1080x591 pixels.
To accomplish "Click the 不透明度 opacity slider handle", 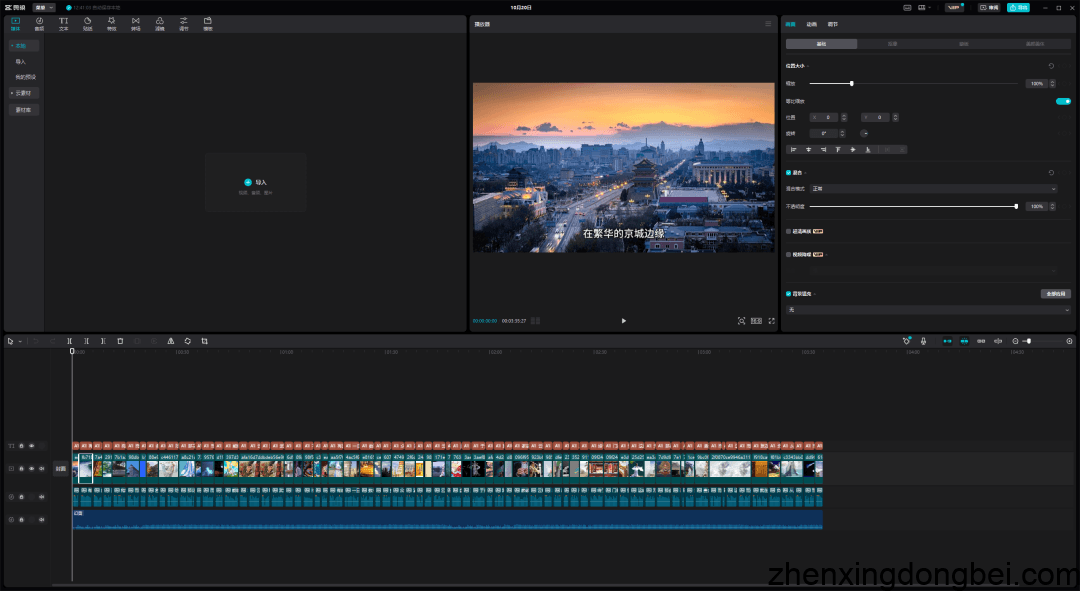I will click(1016, 206).
